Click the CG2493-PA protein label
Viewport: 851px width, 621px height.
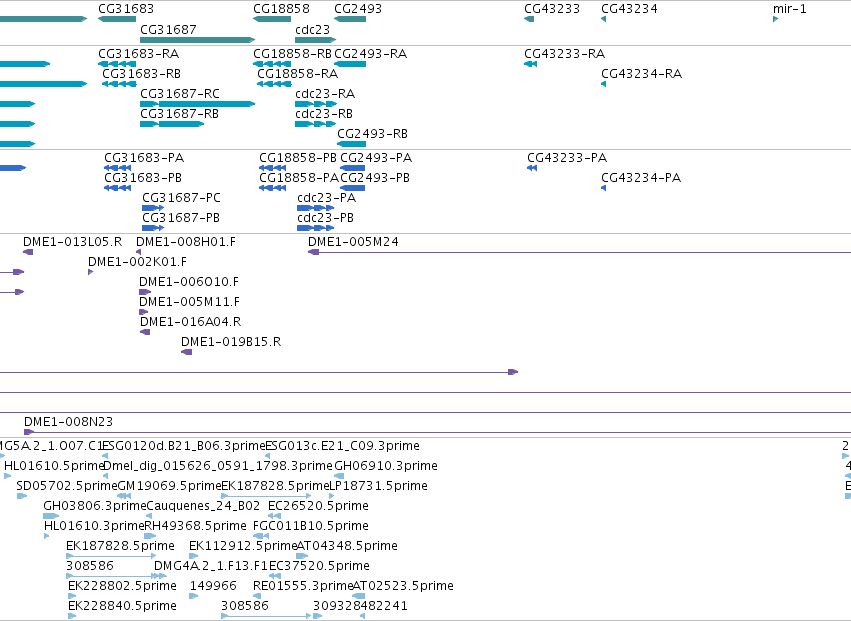pyautogui.click(x=376, y=158)
